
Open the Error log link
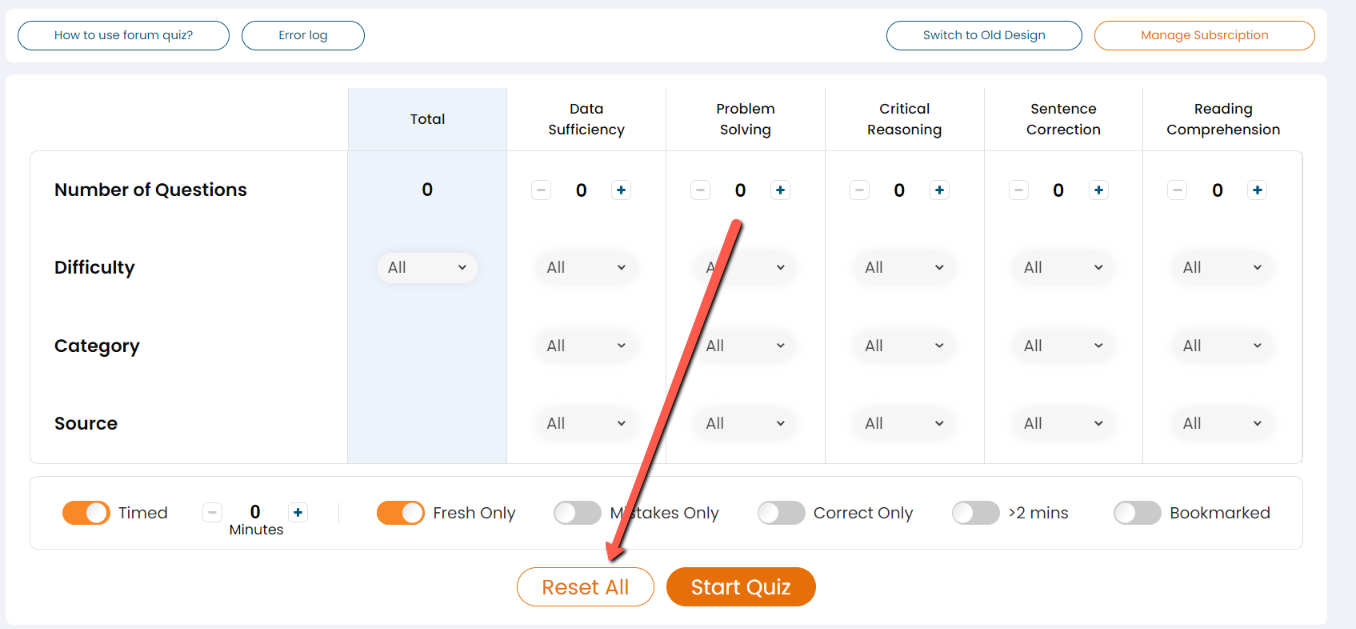click(x=303, y=35)
